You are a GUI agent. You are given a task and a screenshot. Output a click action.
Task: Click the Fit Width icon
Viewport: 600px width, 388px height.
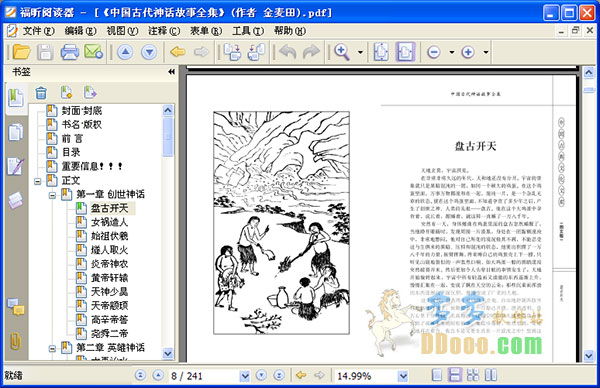[406, 52]
